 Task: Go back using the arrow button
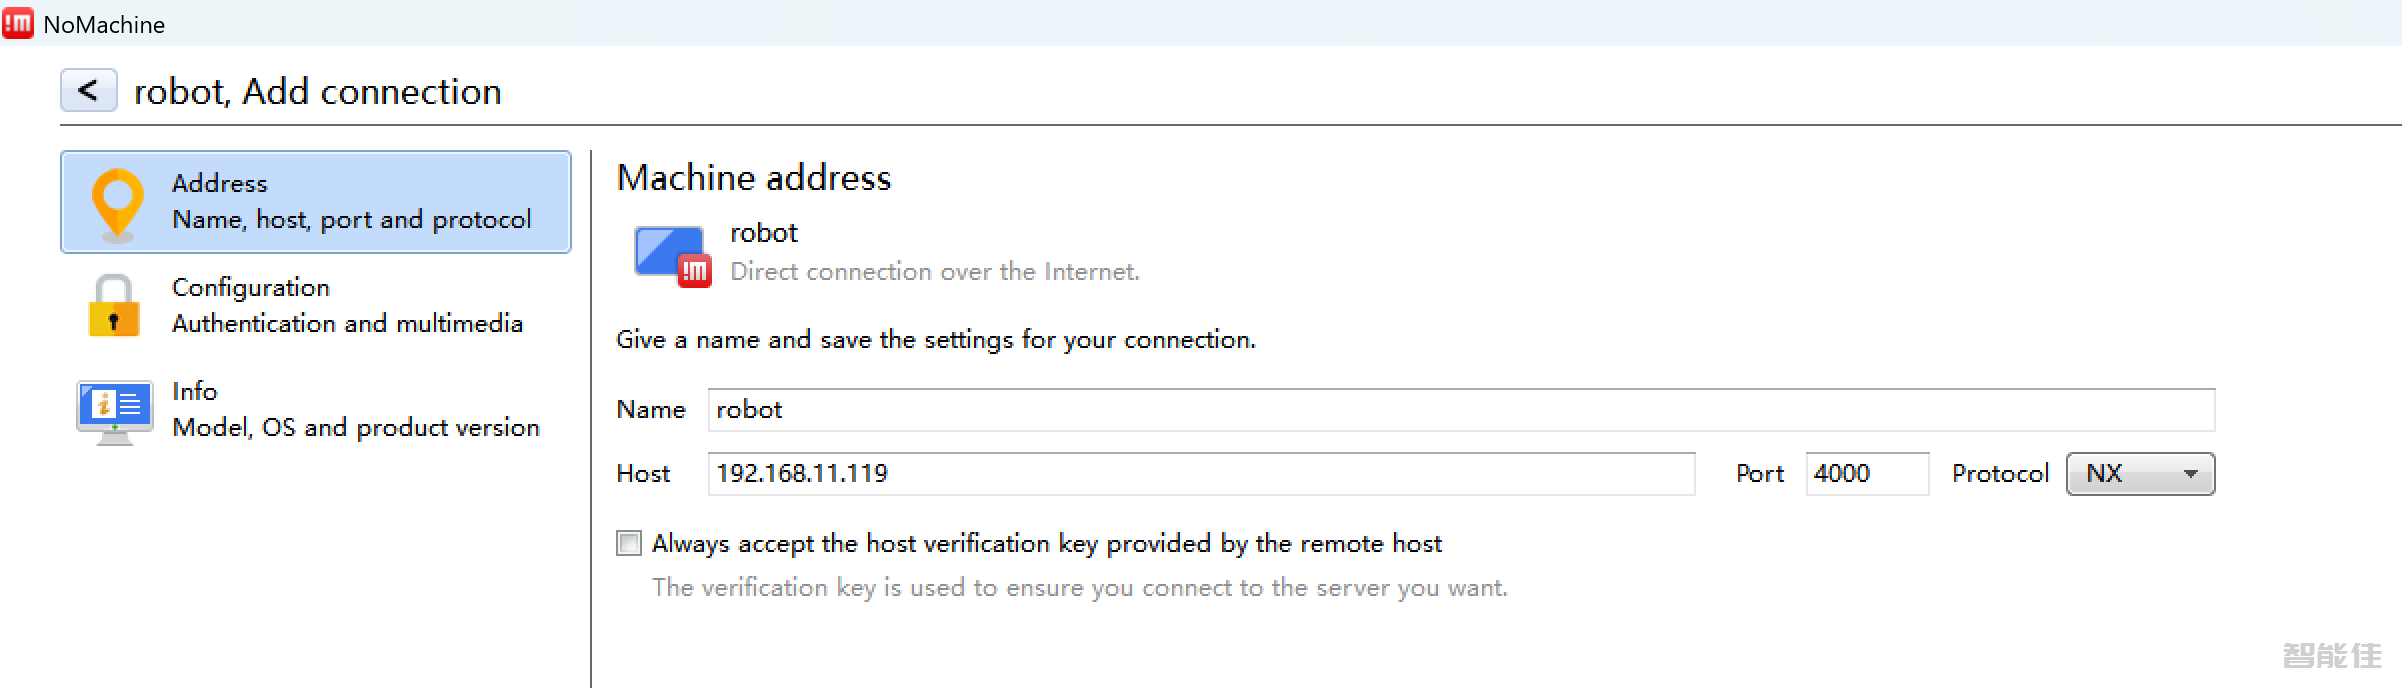[88, 91]
